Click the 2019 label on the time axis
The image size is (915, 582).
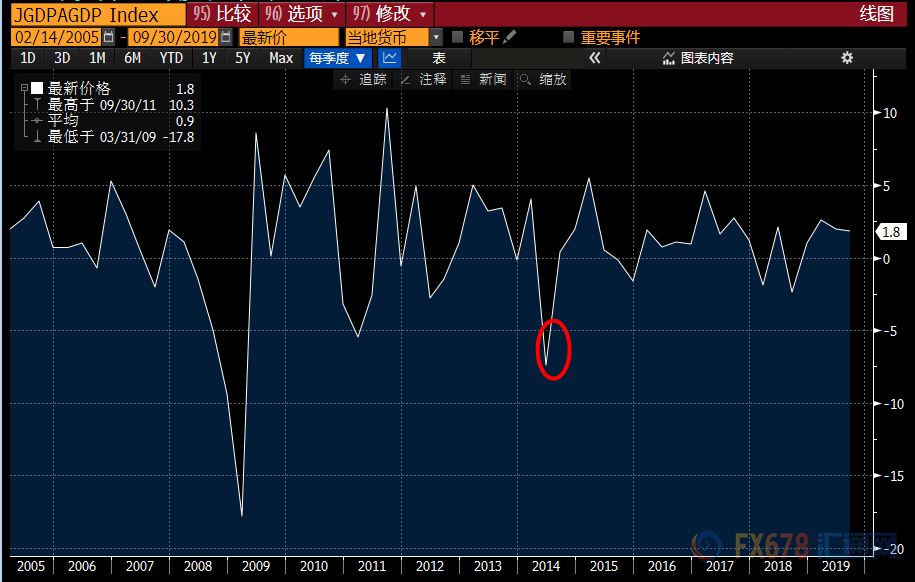(x=836, y=566)
